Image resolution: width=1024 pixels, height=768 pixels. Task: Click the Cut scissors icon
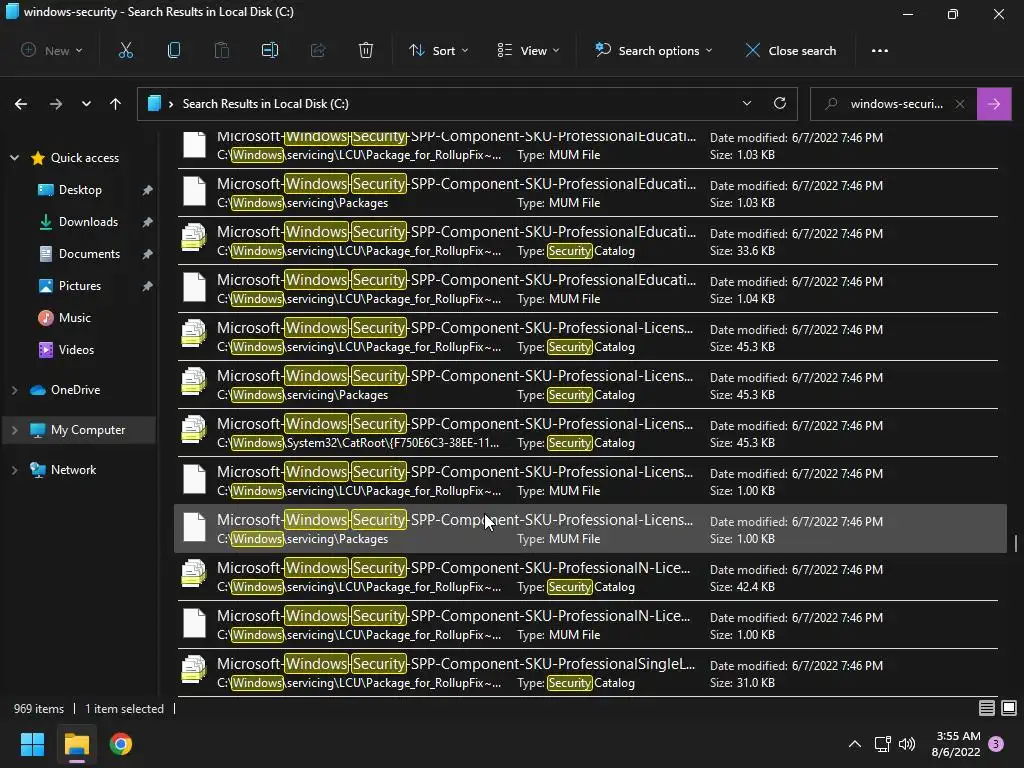pos(125,50)
